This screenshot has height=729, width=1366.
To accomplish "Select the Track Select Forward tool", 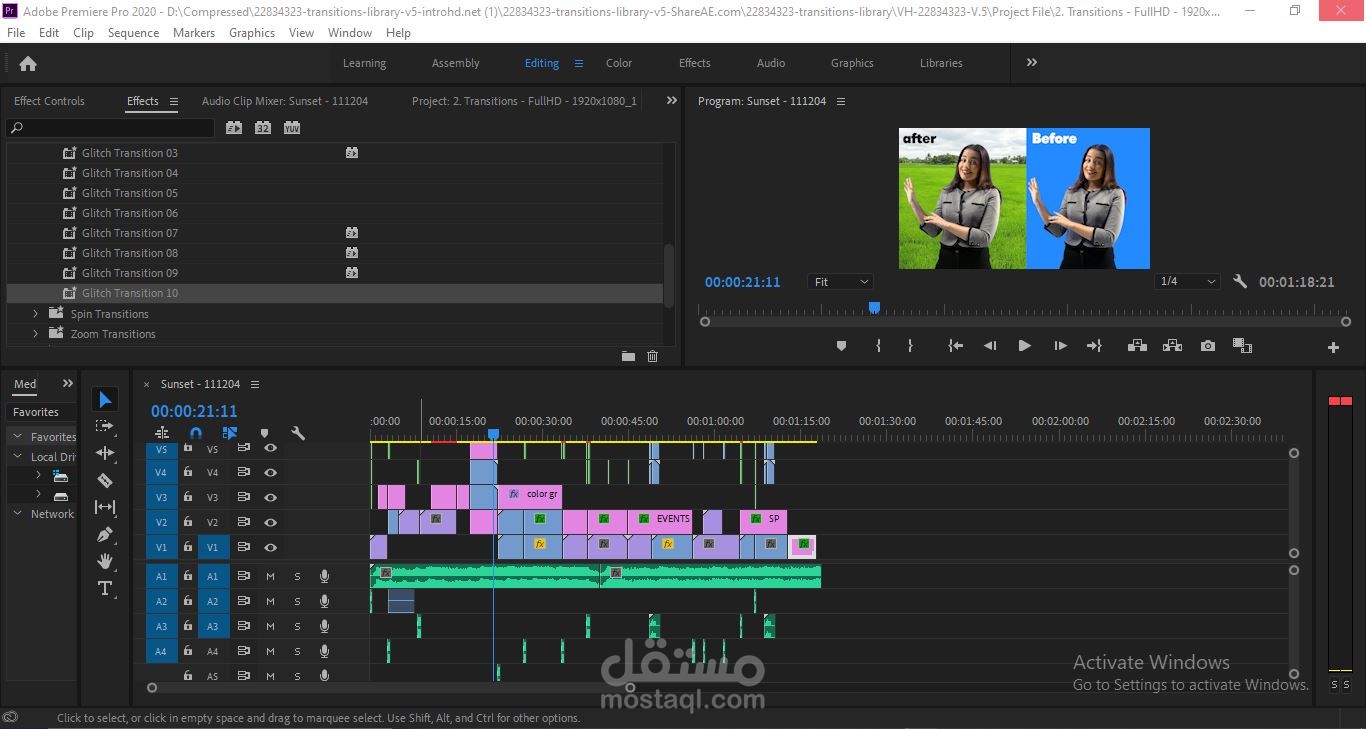I will 105,426.
